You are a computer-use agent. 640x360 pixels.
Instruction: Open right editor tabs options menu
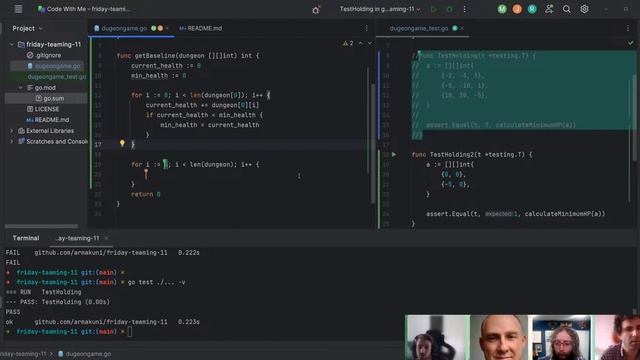628,28
